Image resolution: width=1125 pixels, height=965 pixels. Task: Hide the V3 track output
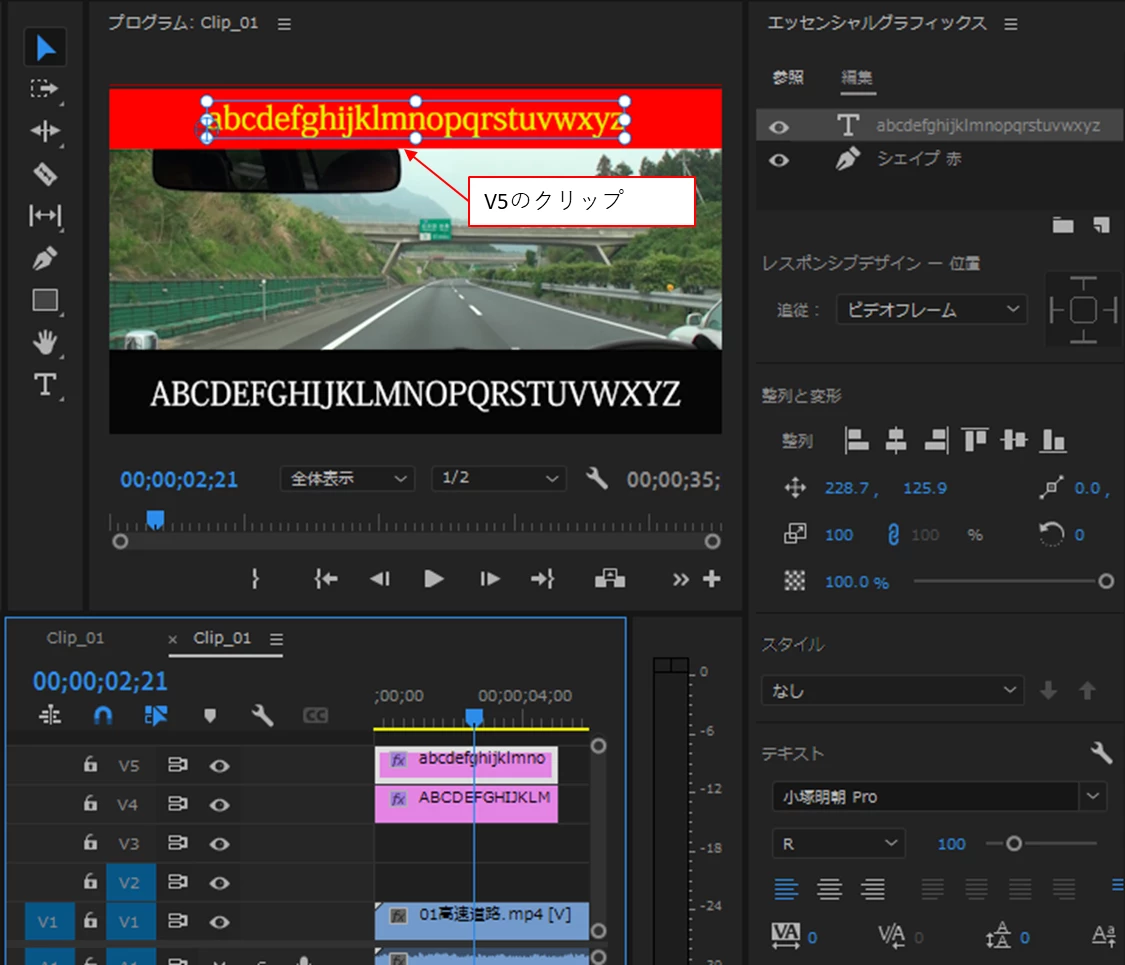220,844
